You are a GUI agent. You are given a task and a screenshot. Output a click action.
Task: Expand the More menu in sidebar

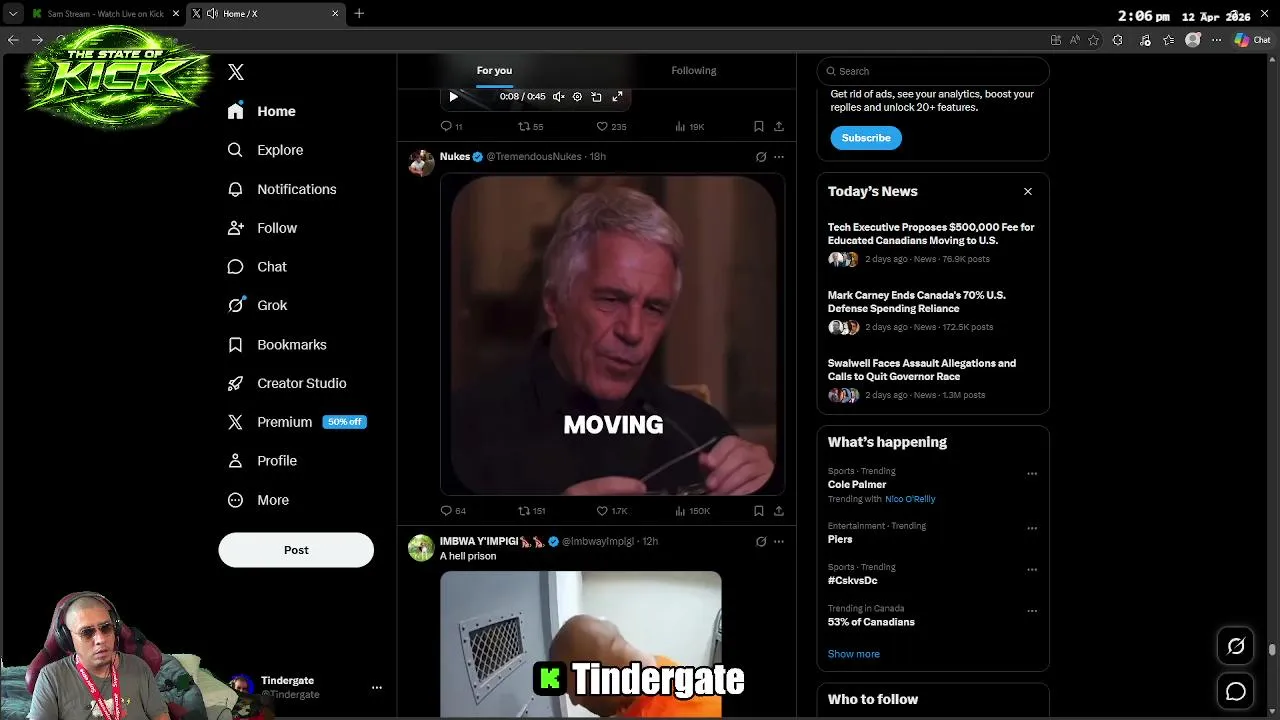click(259, 500)
